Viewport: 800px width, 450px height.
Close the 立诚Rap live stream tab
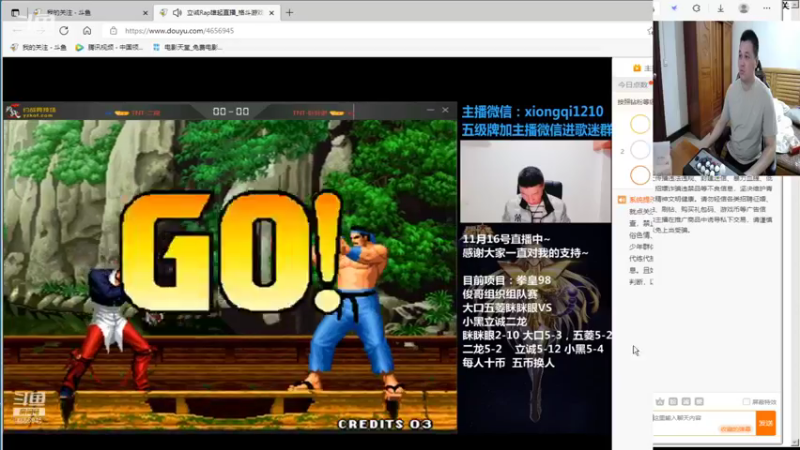(271, 13)
